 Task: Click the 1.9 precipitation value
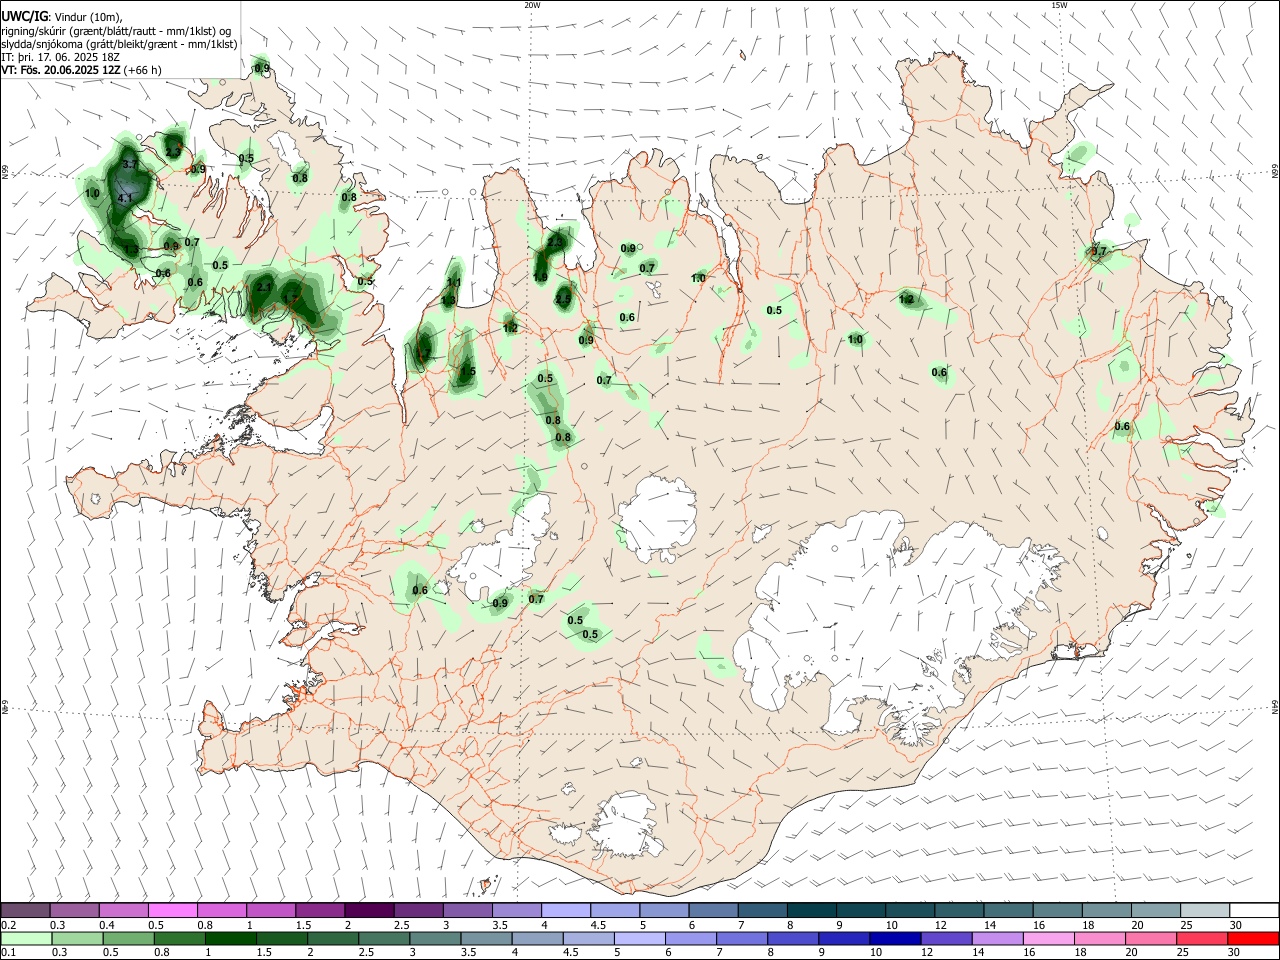tap(540, 277)
